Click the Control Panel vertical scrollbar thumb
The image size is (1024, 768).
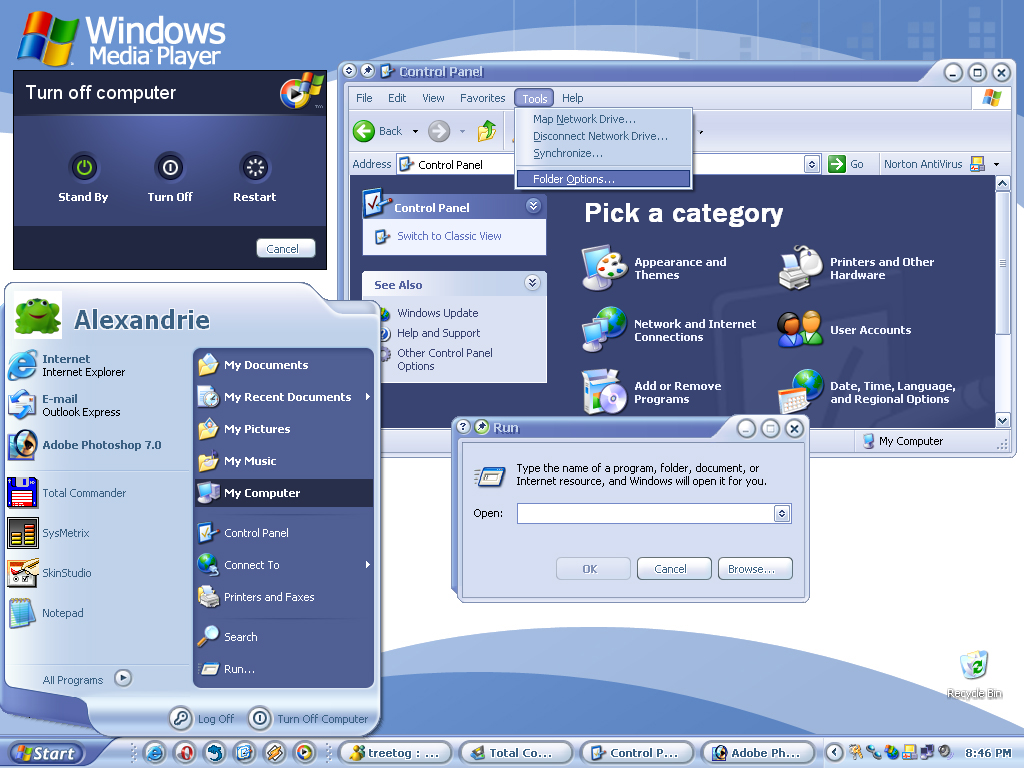[1002, 263]
